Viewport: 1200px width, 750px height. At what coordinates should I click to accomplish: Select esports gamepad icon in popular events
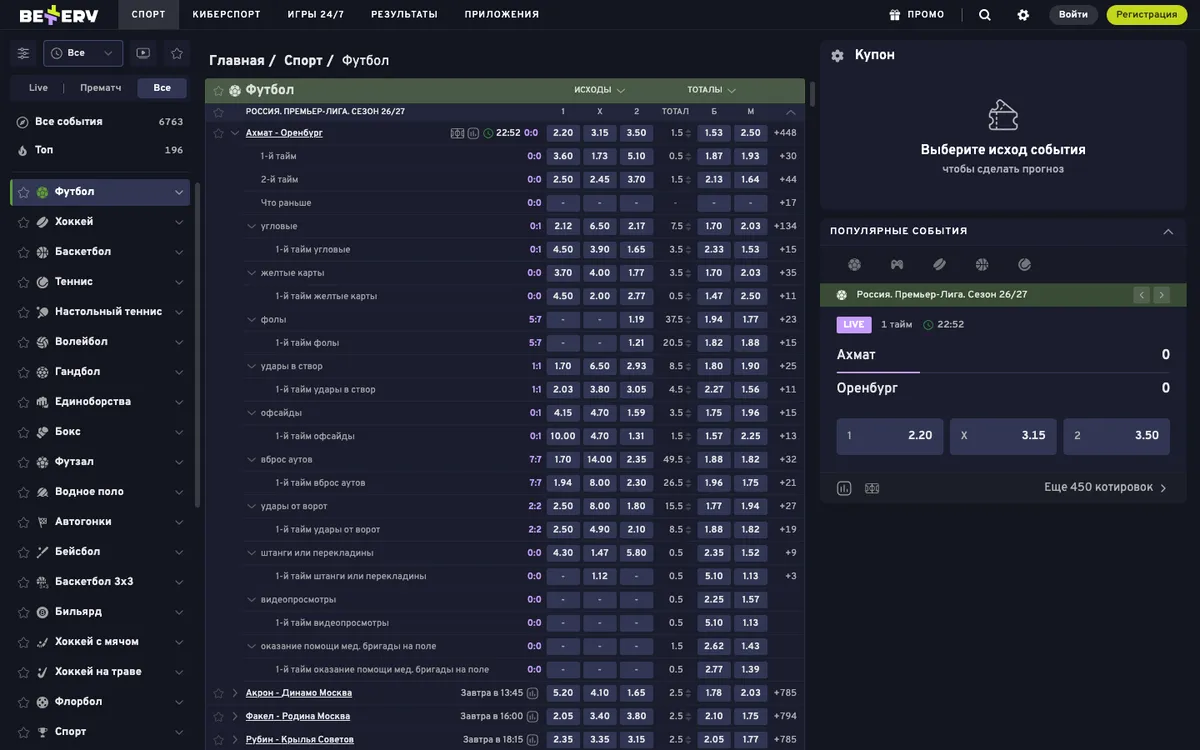click(x=897, y=265)
